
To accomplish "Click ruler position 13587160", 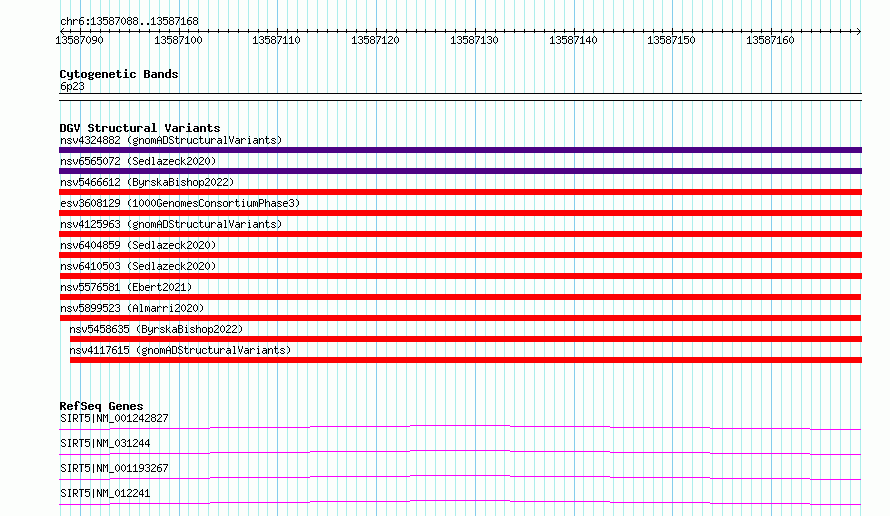I will coord(770,40).
